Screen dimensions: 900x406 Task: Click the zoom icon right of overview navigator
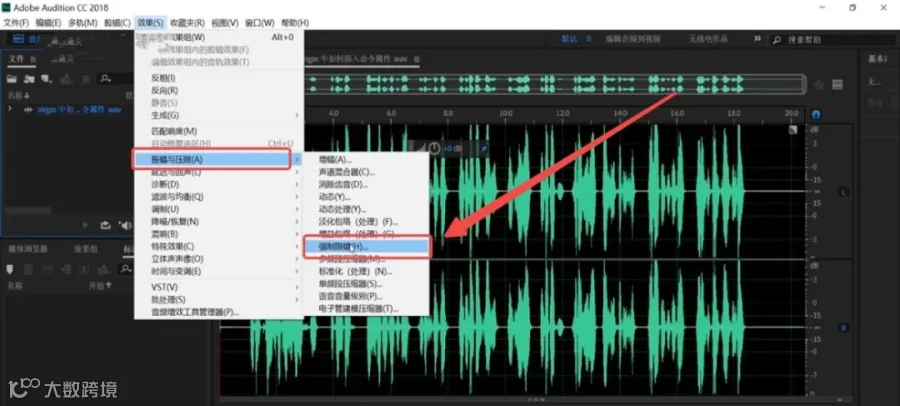point(819,84)
